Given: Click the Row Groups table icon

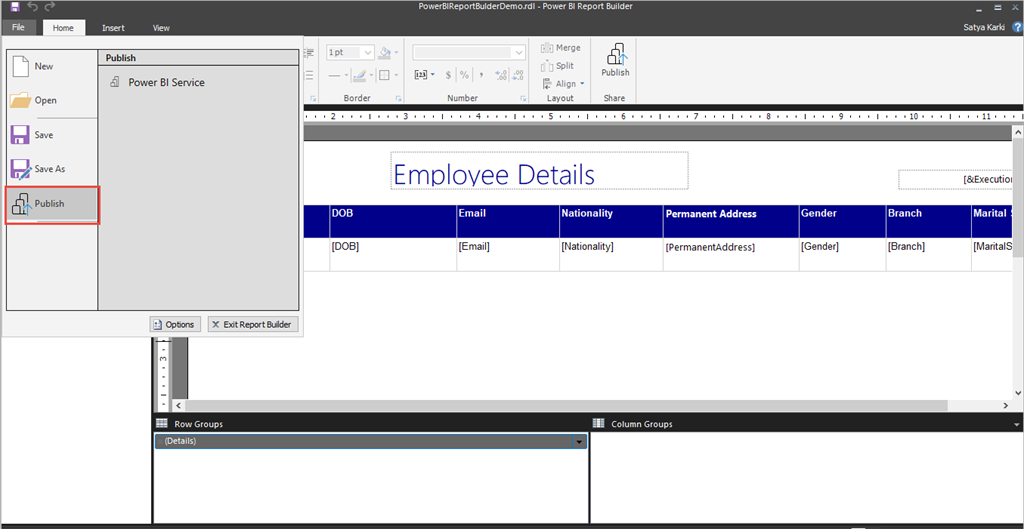Looking at the screenshot, I should [162, 423].
